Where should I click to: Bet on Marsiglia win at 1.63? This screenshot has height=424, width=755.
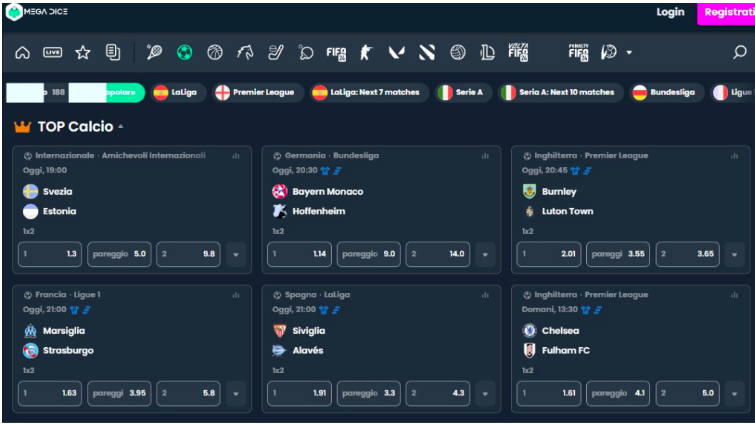[x=50, y=393]
